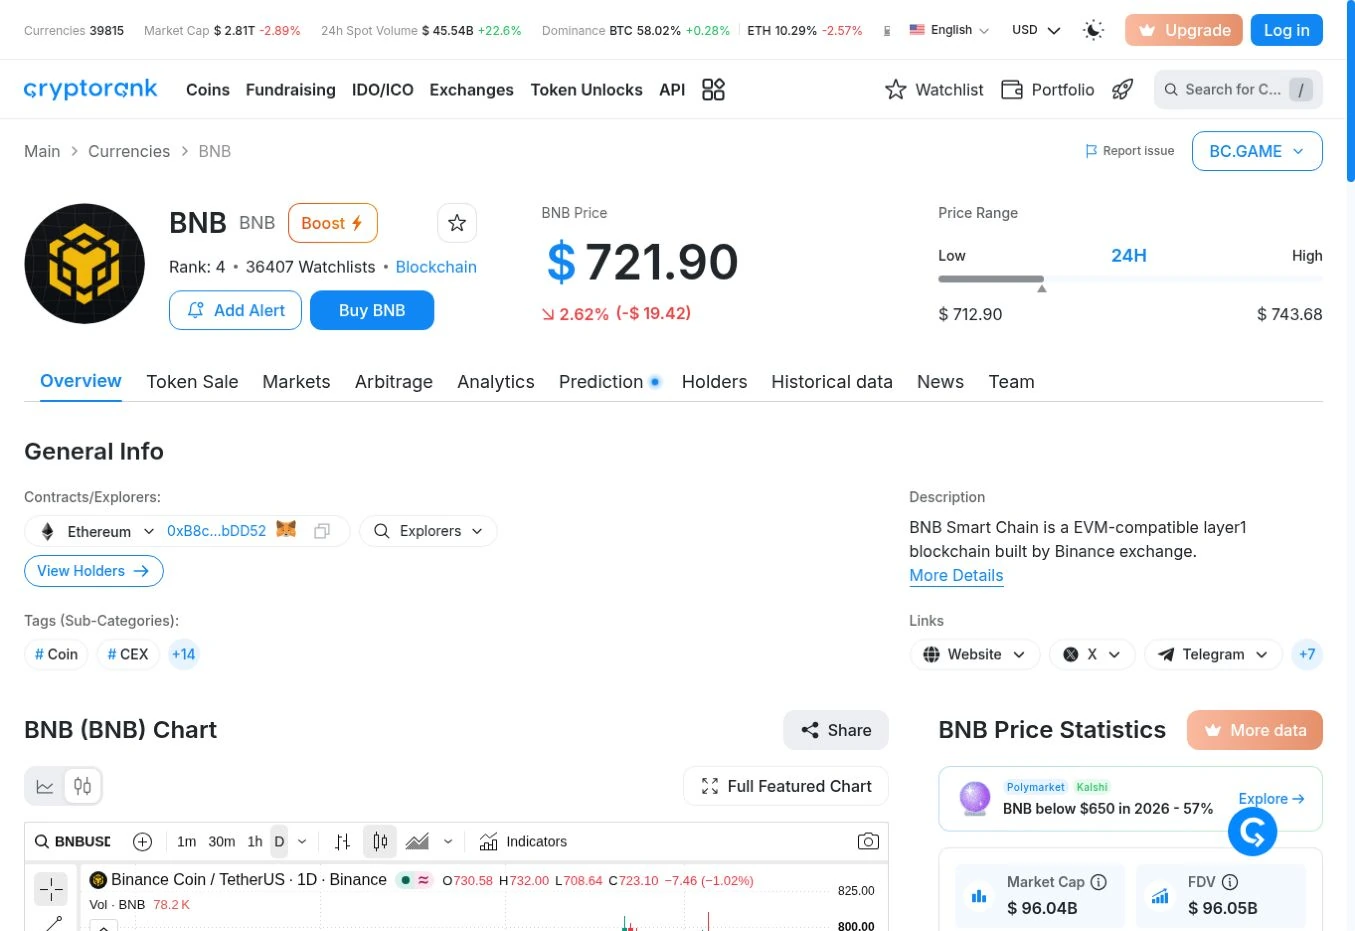
Task: Add BNB to favorites with star button
Action: (x=457, y=223)
